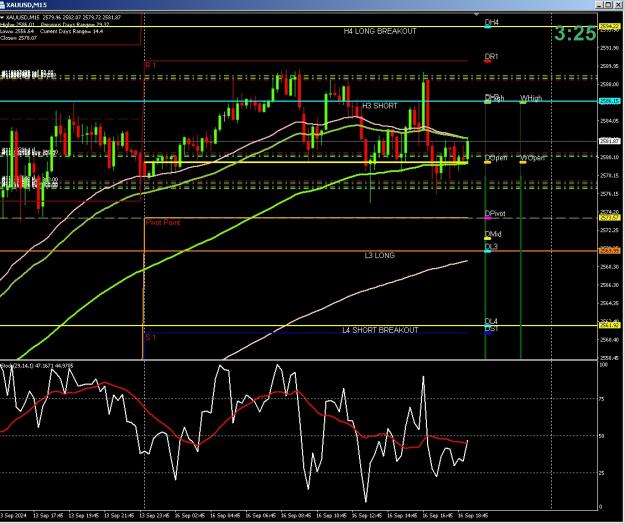Click 'Previous Days Range' info text
This screenshot has height=524, width=625.
coord(75,25)
